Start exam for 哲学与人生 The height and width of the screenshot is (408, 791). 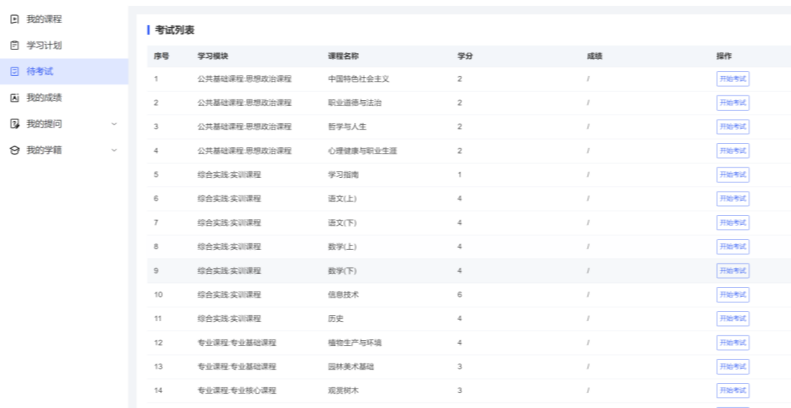coord(732,127)
